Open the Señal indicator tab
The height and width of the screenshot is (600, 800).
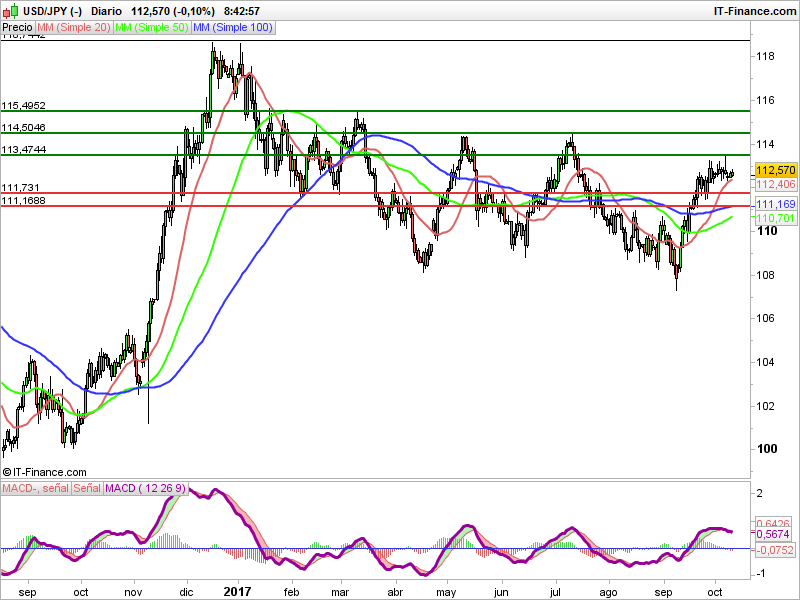click(x=87, y=488)
